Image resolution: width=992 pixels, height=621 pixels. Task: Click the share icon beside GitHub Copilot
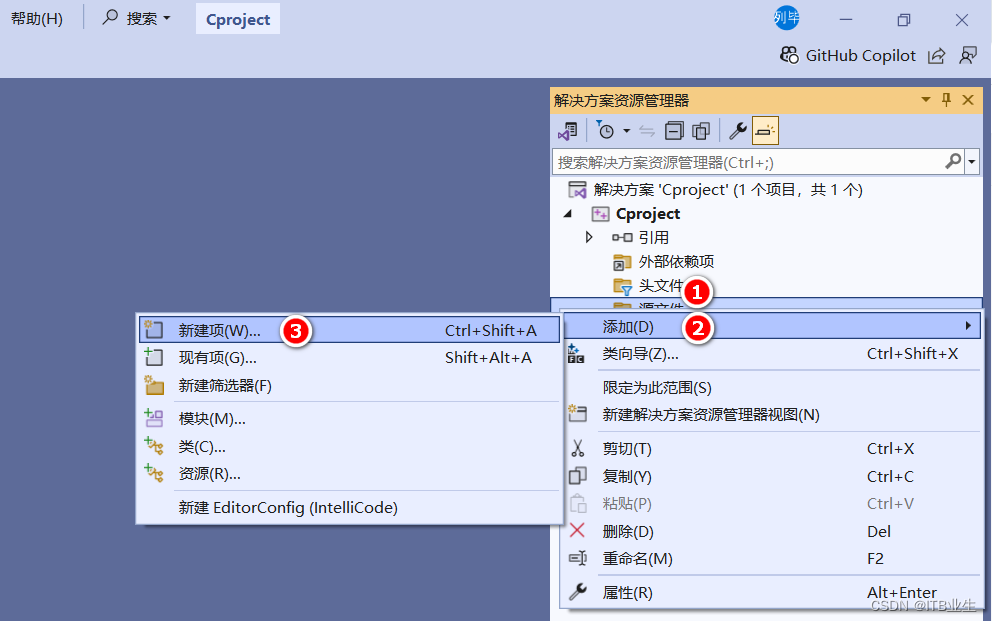pos(936,56)
